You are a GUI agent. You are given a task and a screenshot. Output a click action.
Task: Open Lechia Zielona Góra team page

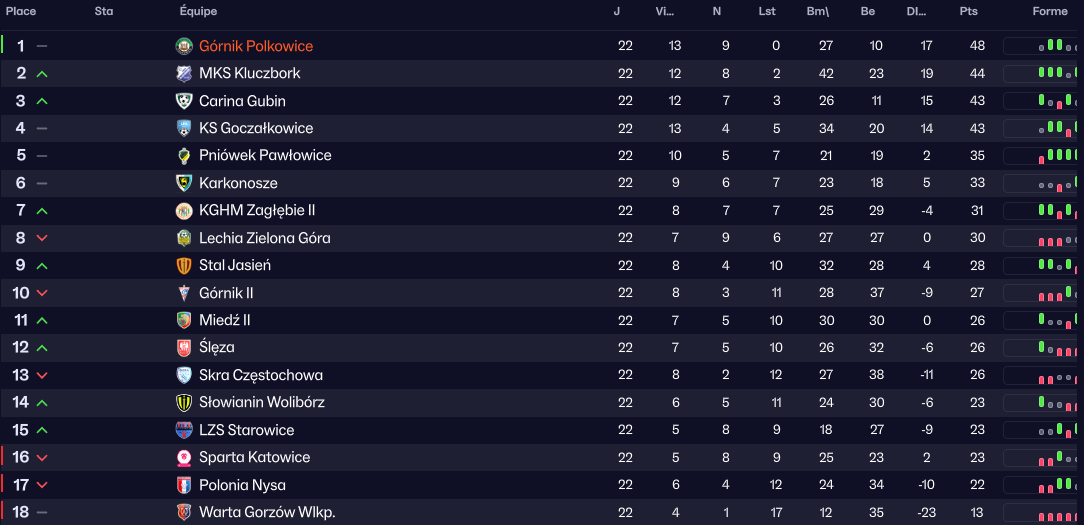(x=264, y=238)
